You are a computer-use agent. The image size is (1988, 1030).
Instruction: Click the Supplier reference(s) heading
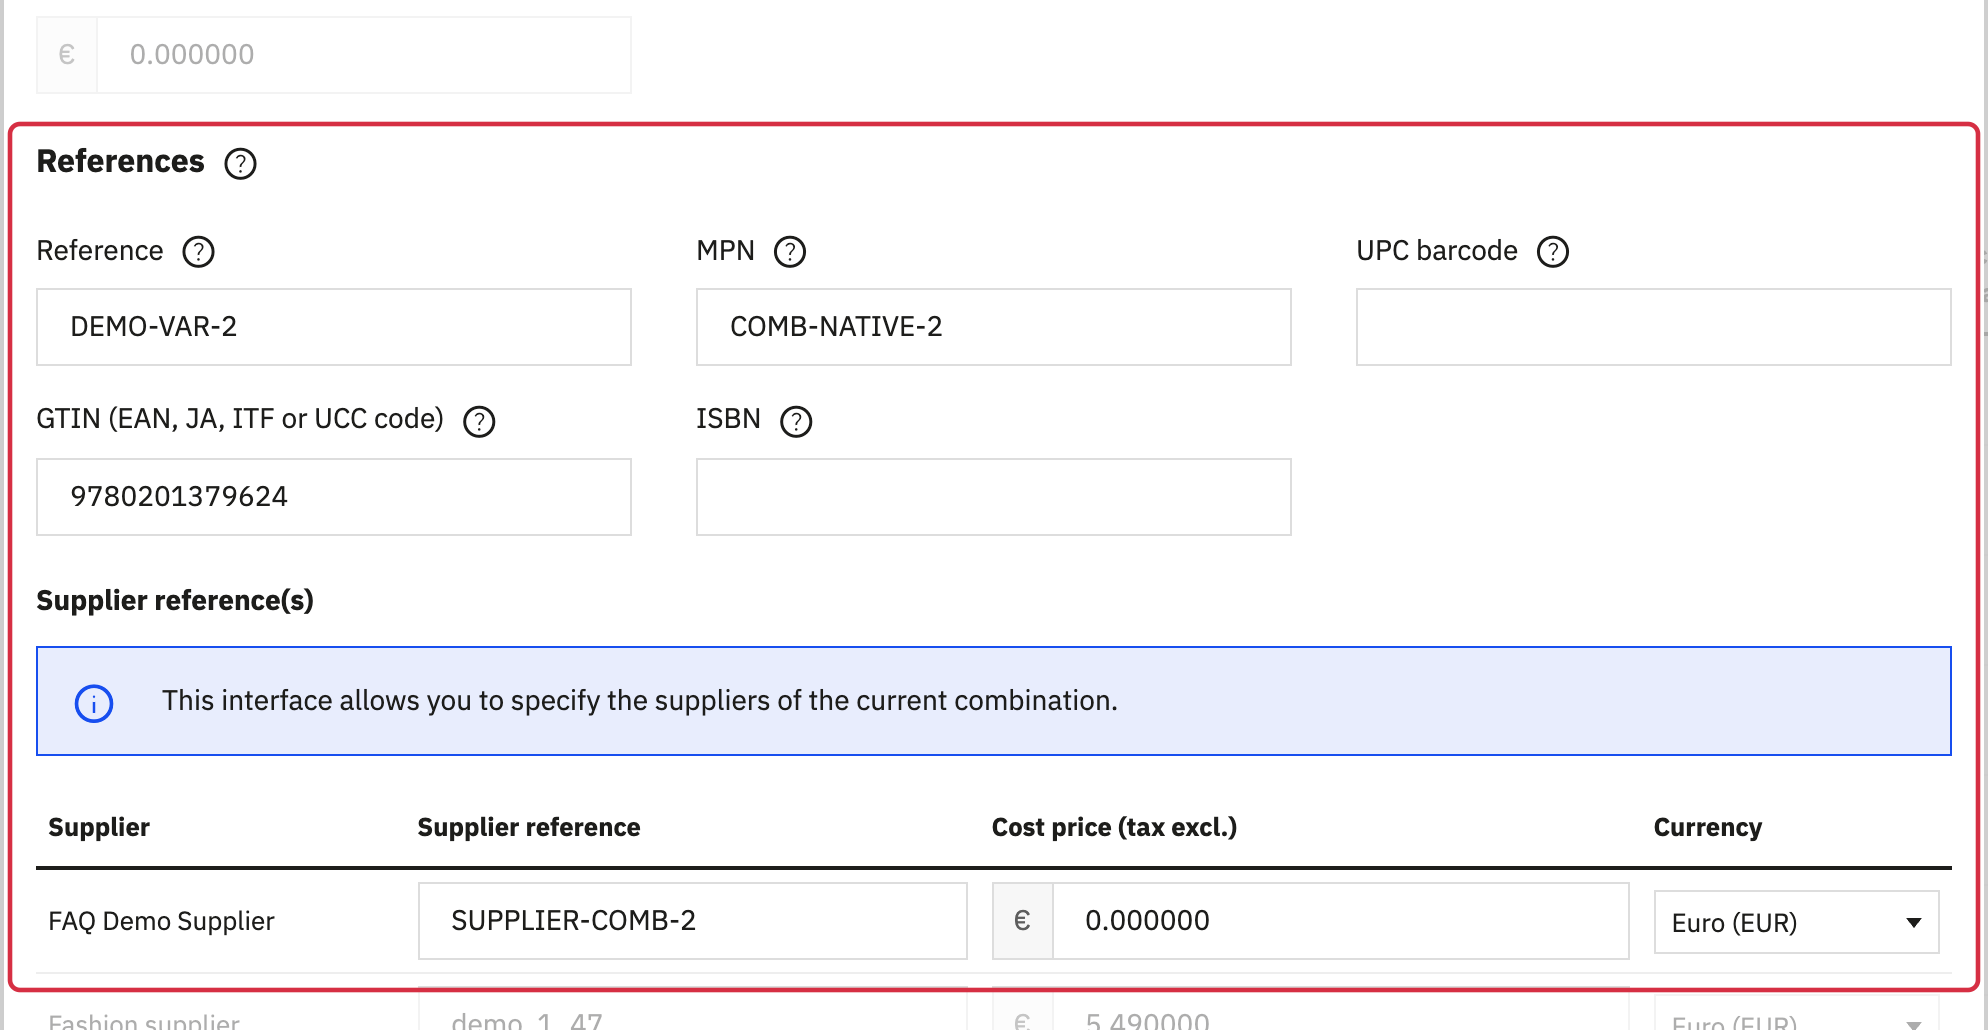(175, 600)
